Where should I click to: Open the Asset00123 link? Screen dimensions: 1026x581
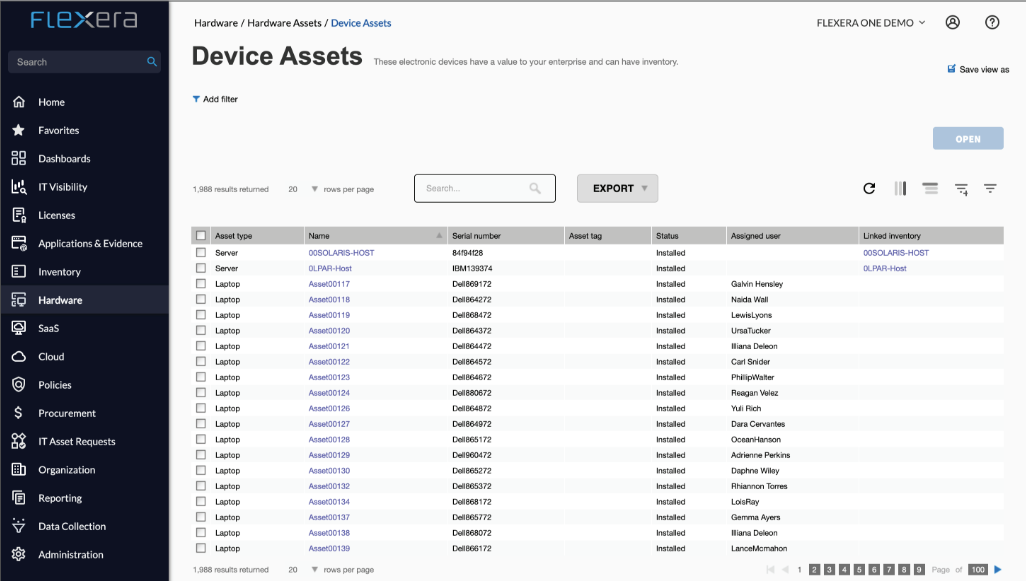(x=329, y=377)
